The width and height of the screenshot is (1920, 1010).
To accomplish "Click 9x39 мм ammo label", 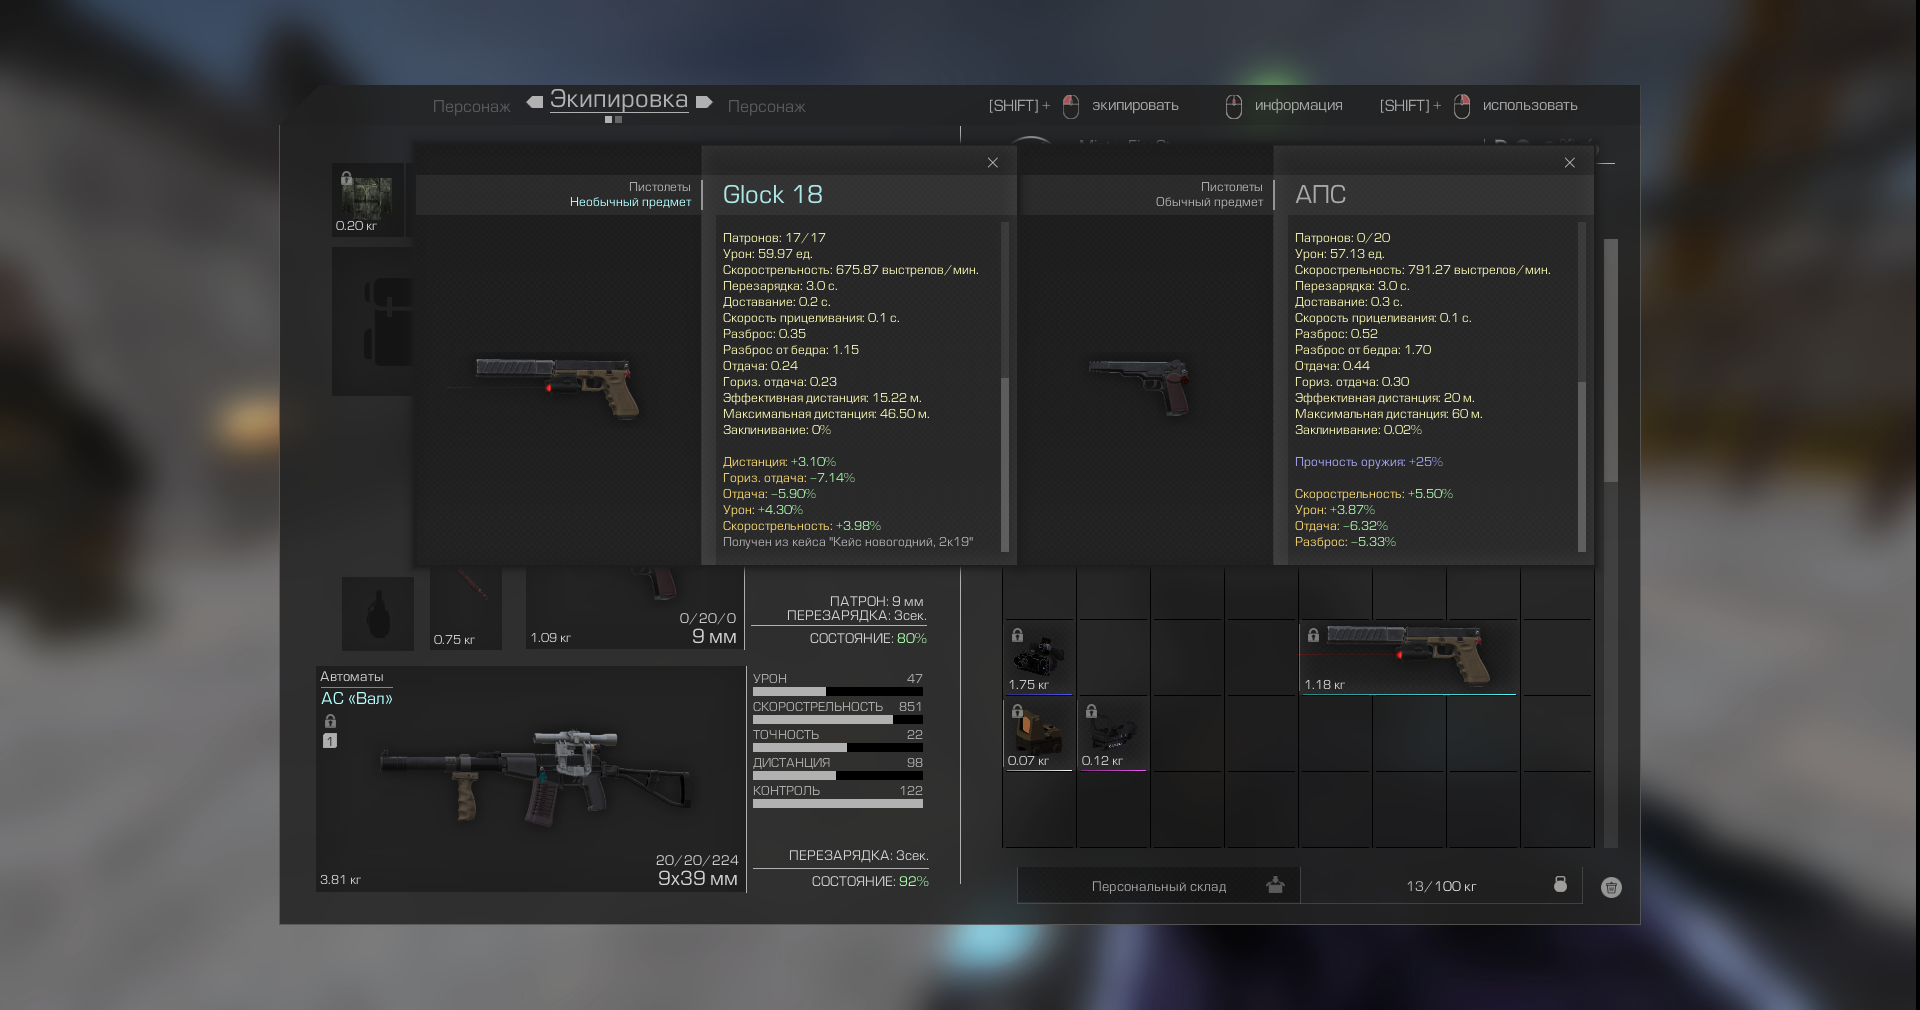I will 697,878.
